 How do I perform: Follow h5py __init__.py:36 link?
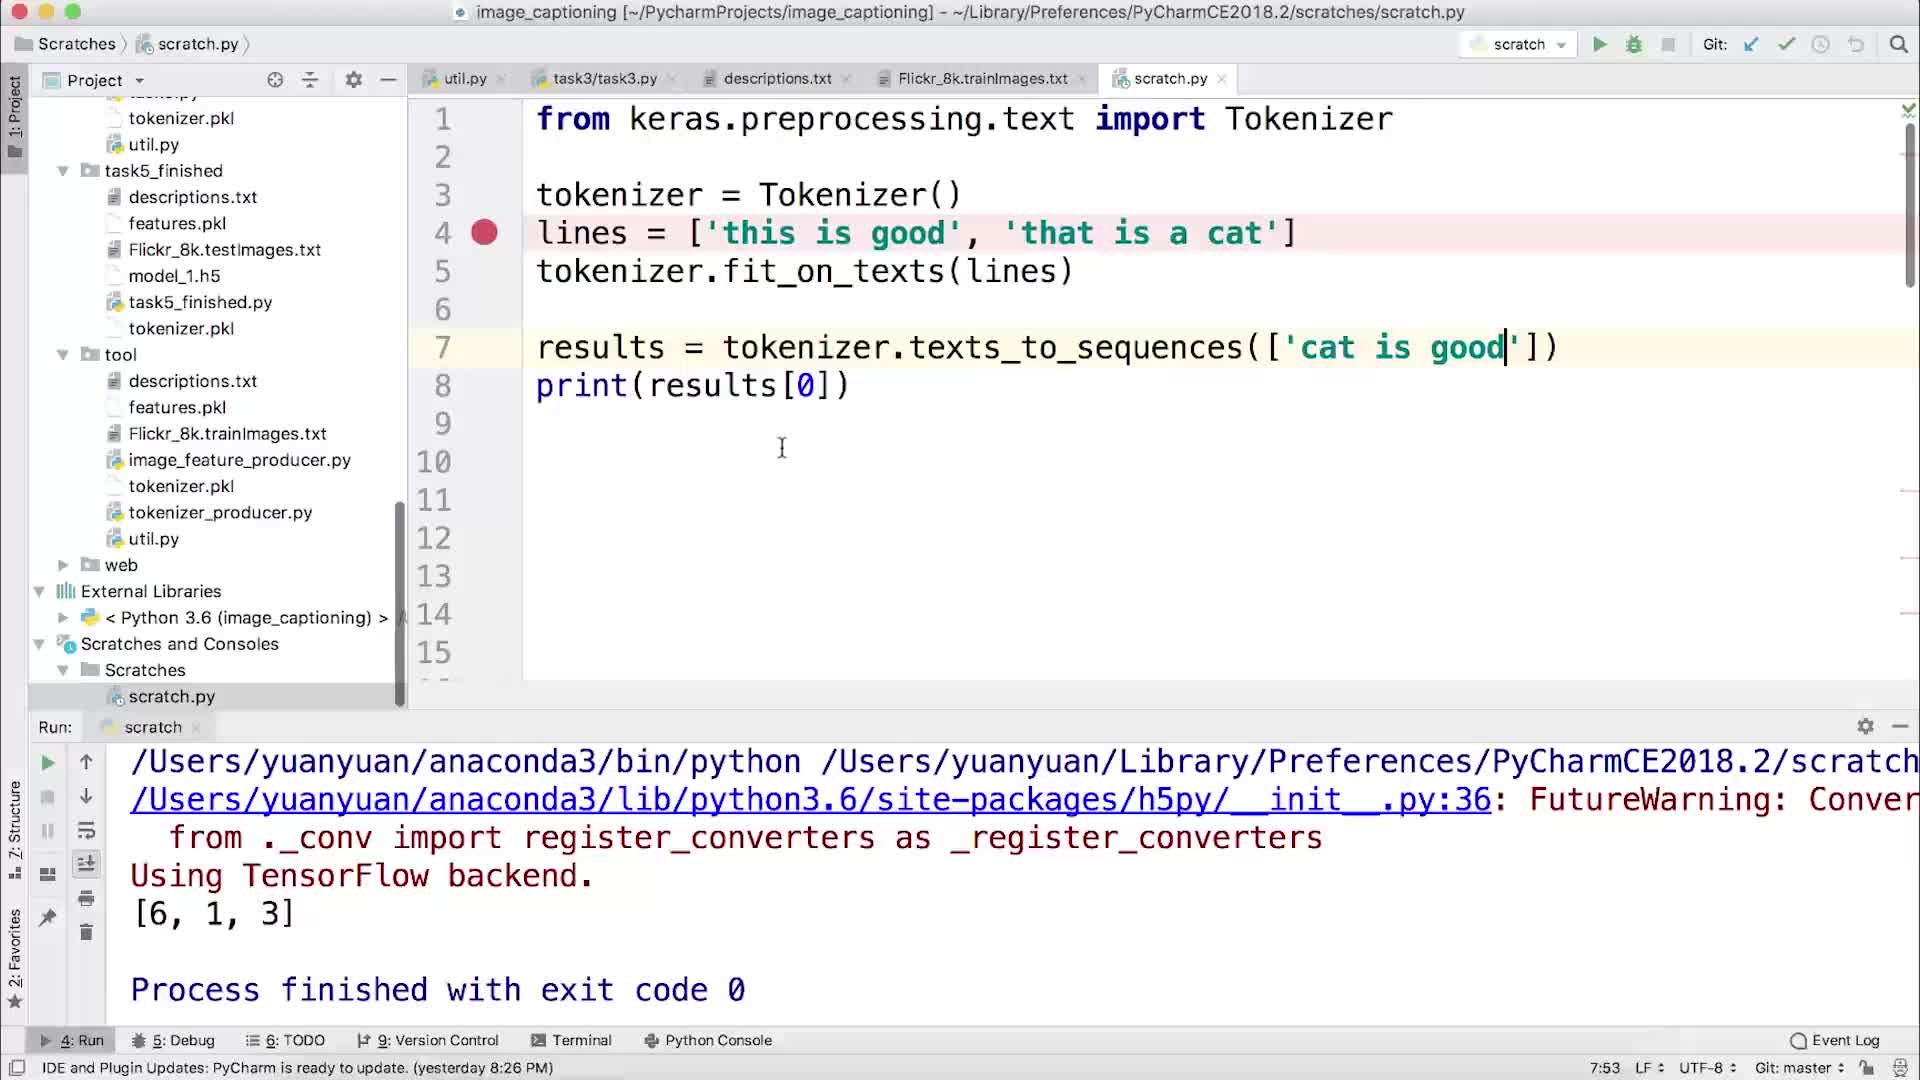coord(810,800)
